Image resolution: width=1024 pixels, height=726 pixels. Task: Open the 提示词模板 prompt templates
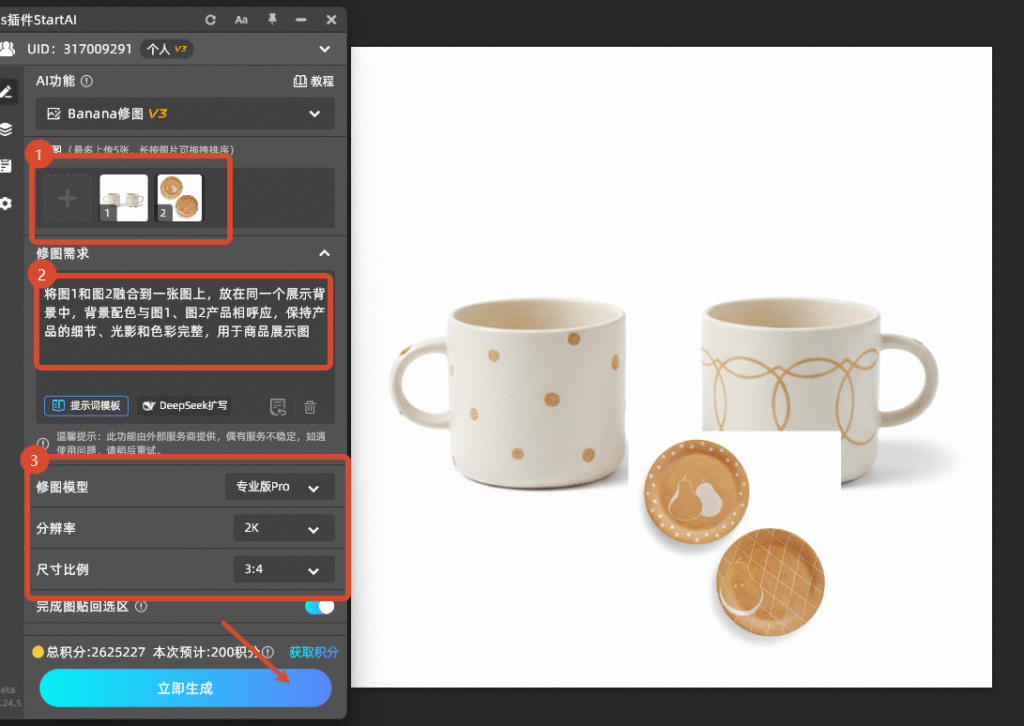pos(86,405)
